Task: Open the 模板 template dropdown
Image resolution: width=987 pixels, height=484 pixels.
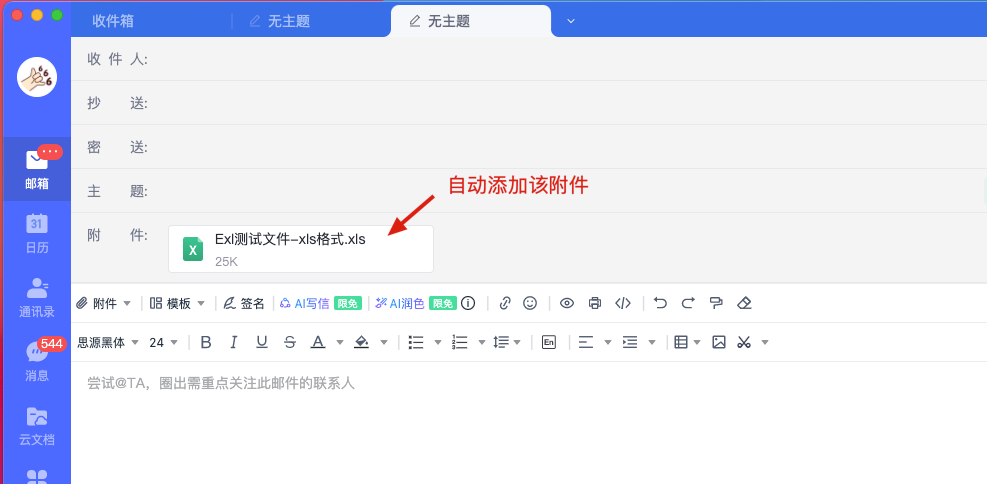Action: (x=177, y=303)
